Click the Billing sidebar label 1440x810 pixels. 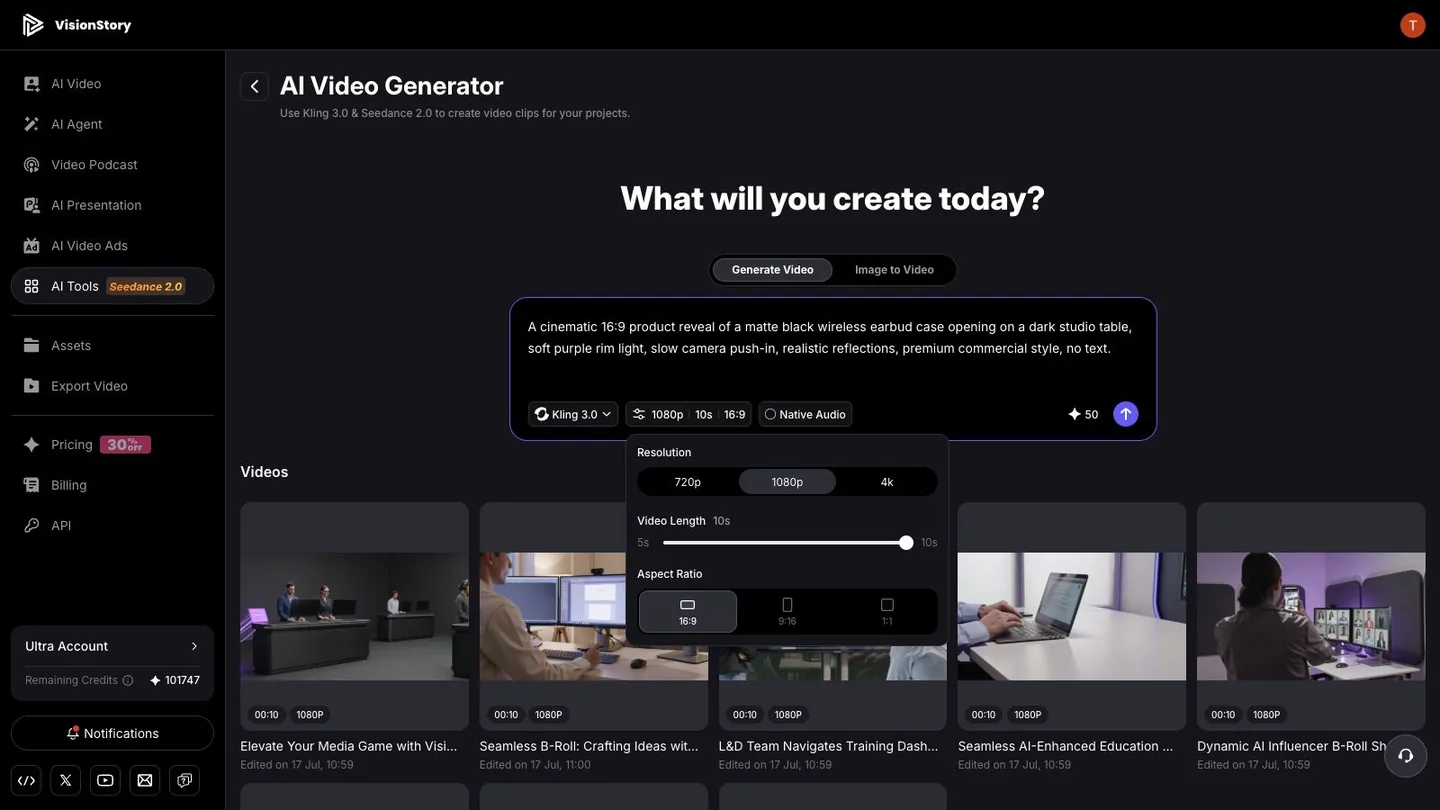pos(69,485)
